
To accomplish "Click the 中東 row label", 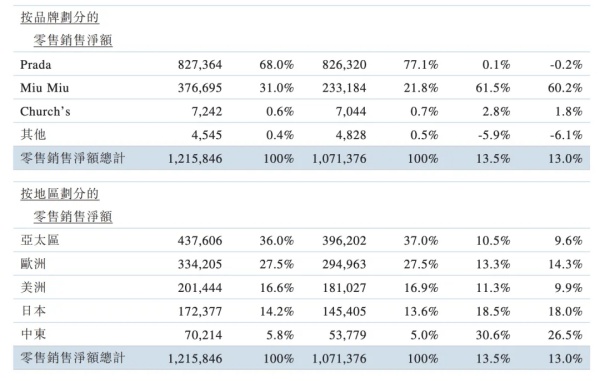I will click(x=33, y=334).
